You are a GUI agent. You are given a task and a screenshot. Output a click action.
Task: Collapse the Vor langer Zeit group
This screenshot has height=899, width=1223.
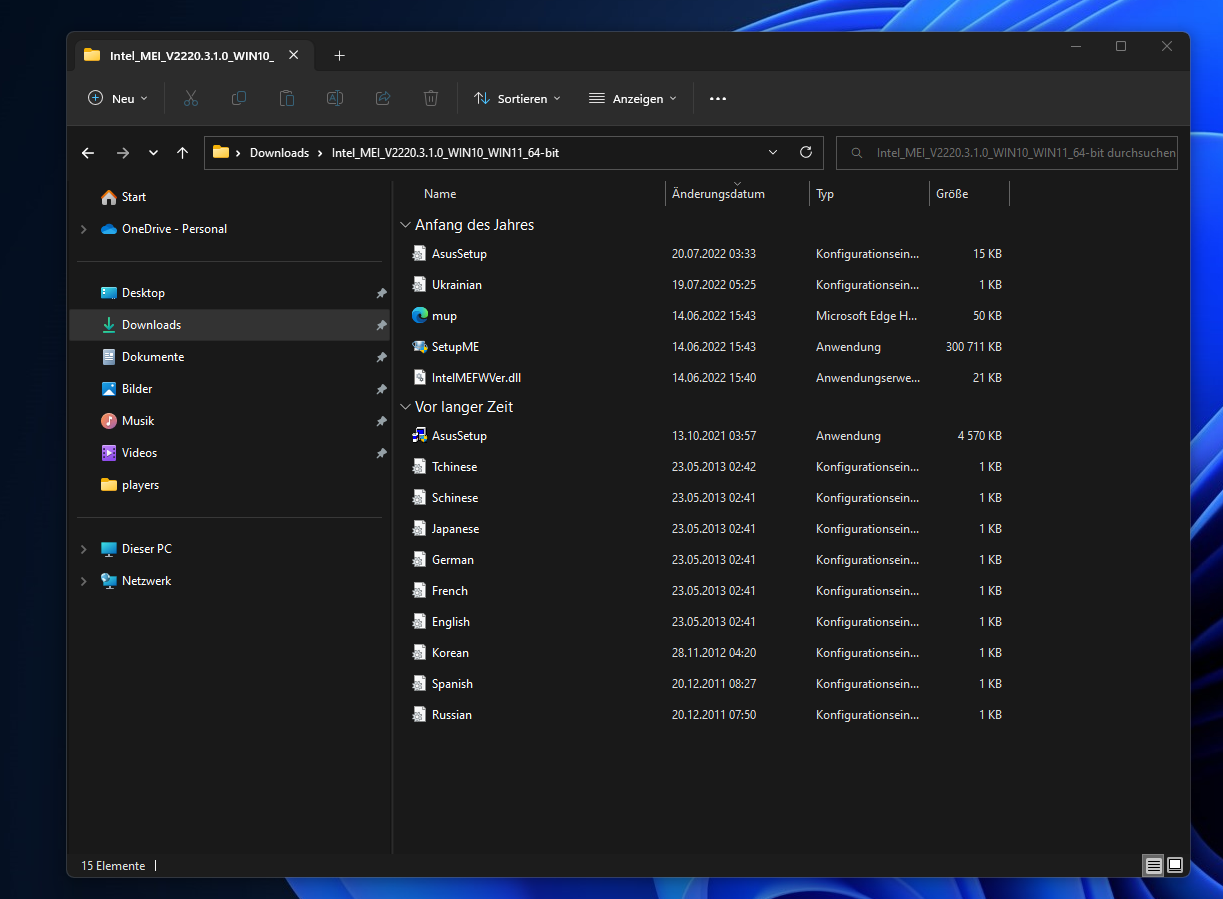click(405, 407)
